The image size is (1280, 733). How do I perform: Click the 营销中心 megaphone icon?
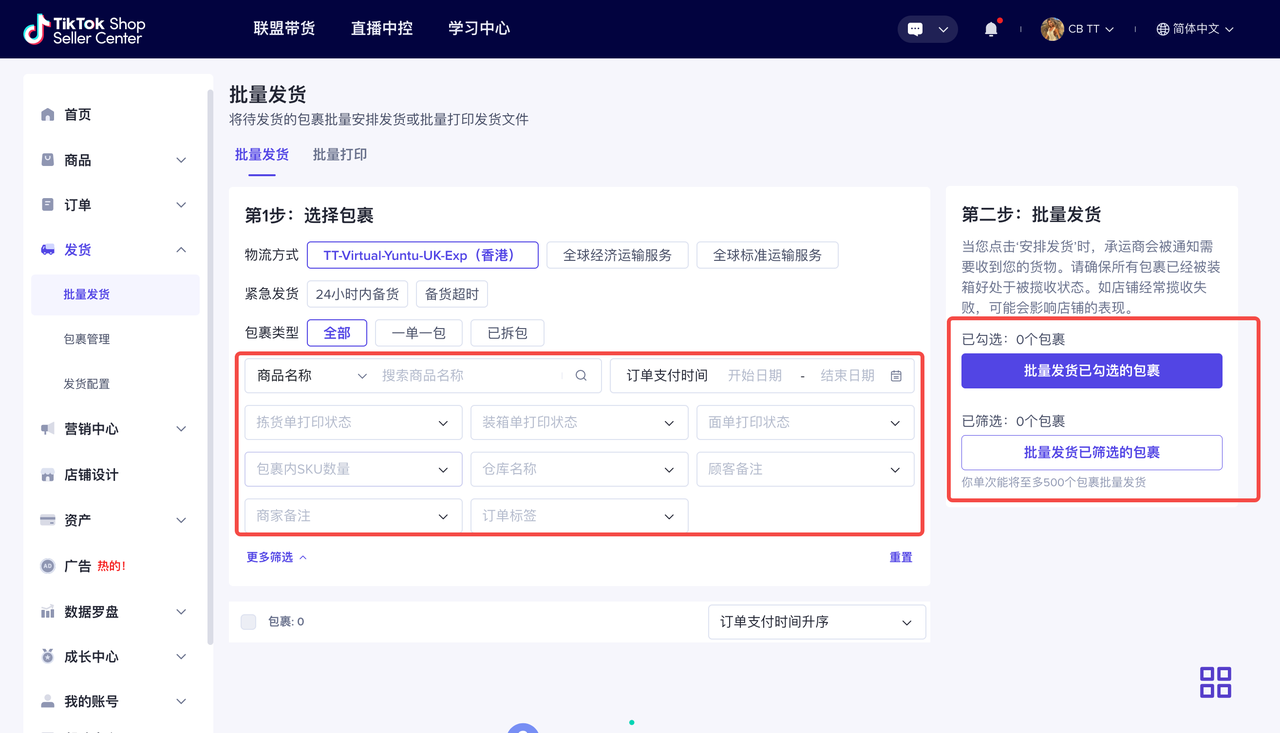tap(47, 429)
